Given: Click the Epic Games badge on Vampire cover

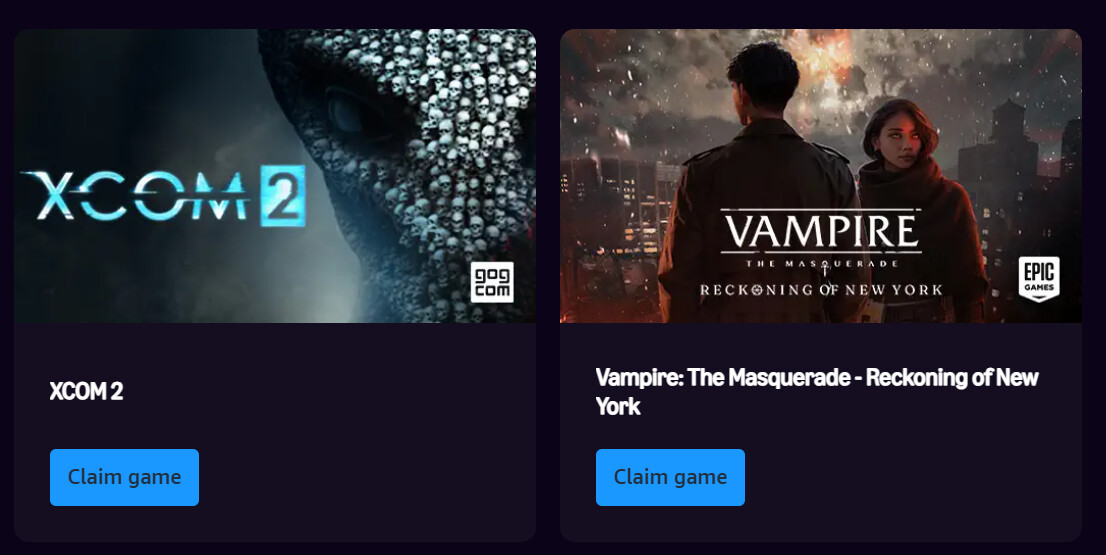Looking at the screenshot, I should (1039, 279).
